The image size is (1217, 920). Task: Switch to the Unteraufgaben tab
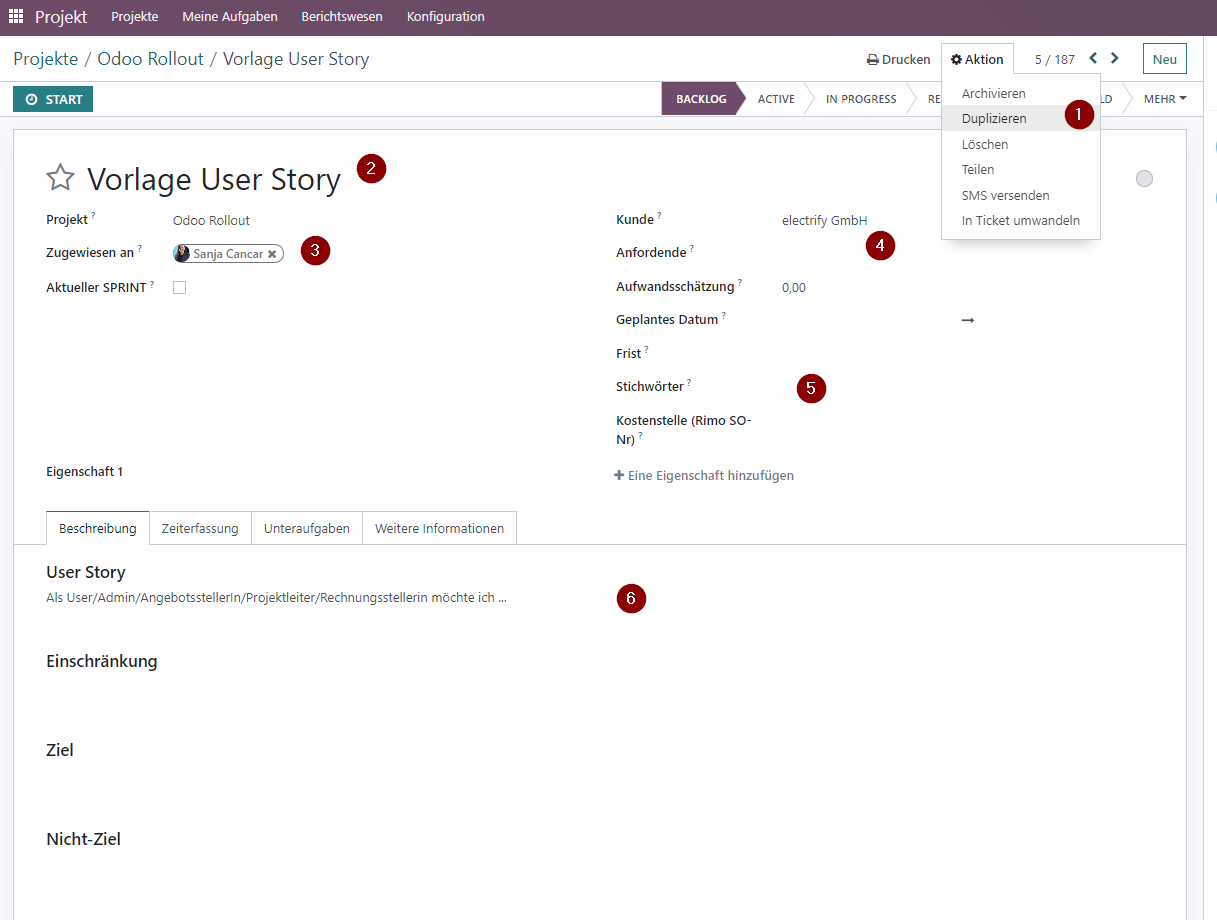[x=307, y=528]
